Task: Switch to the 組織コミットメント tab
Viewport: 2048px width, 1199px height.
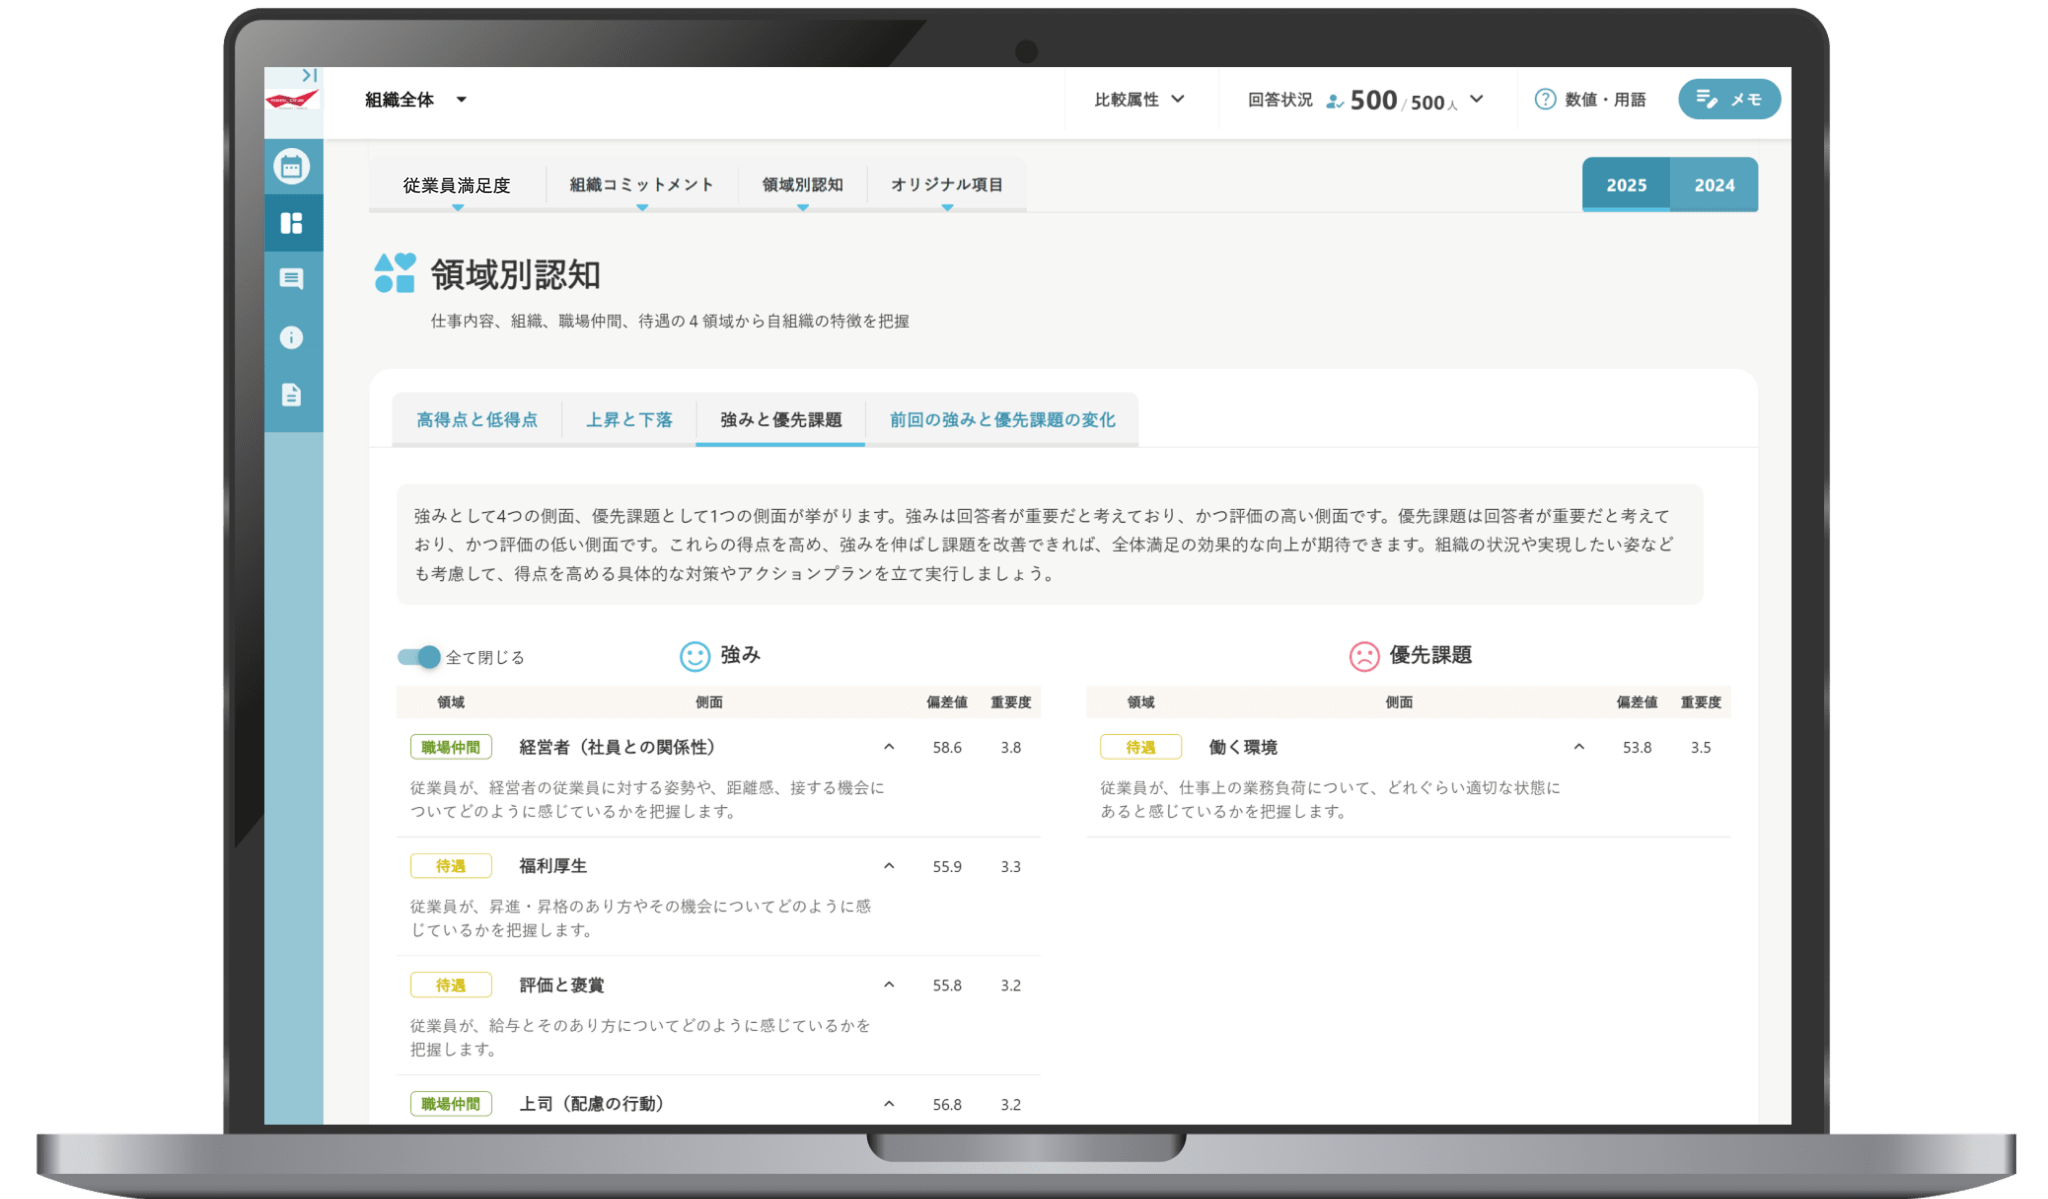Action: click(641, 184)
